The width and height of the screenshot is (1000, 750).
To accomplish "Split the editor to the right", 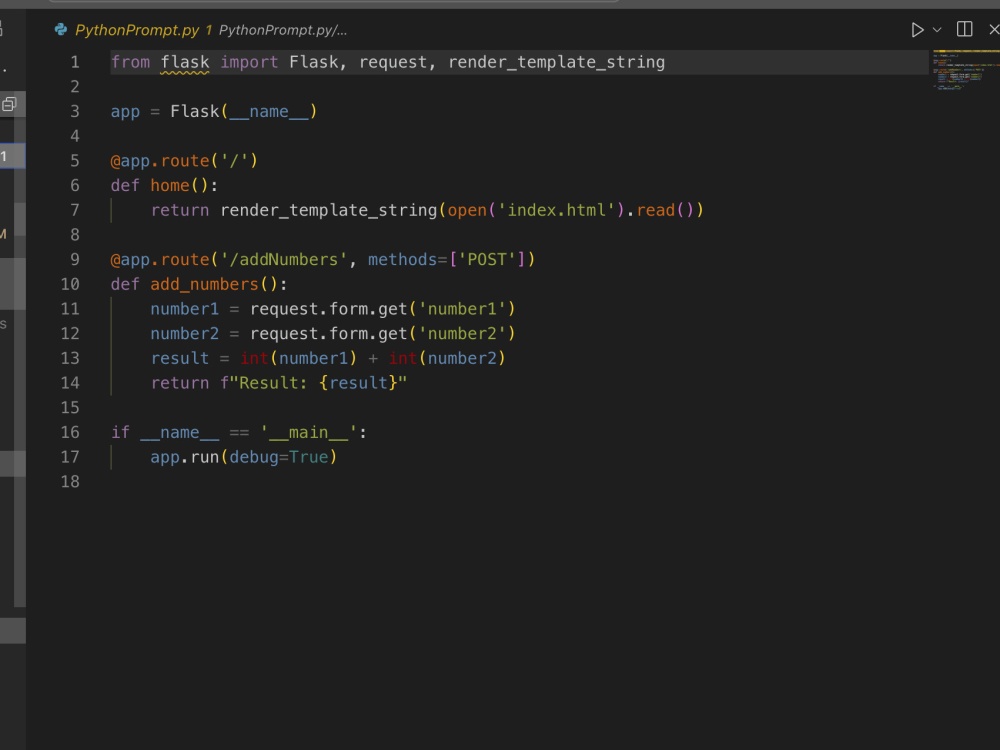I will click(964, 29).
